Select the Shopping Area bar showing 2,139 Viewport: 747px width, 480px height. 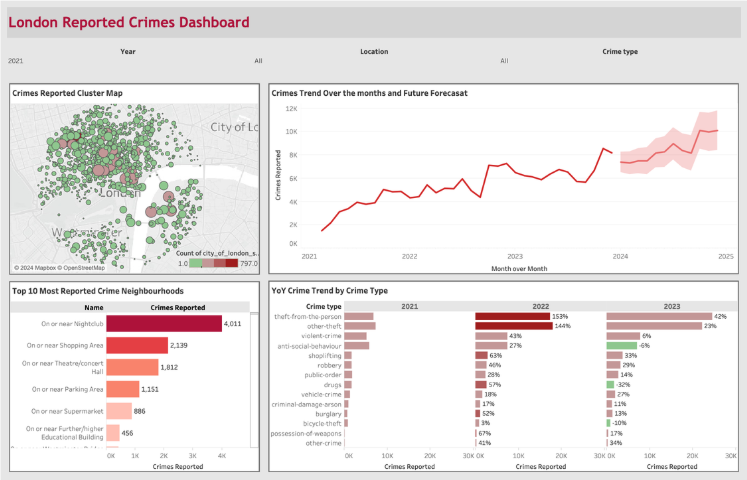[x=137, y=345]
